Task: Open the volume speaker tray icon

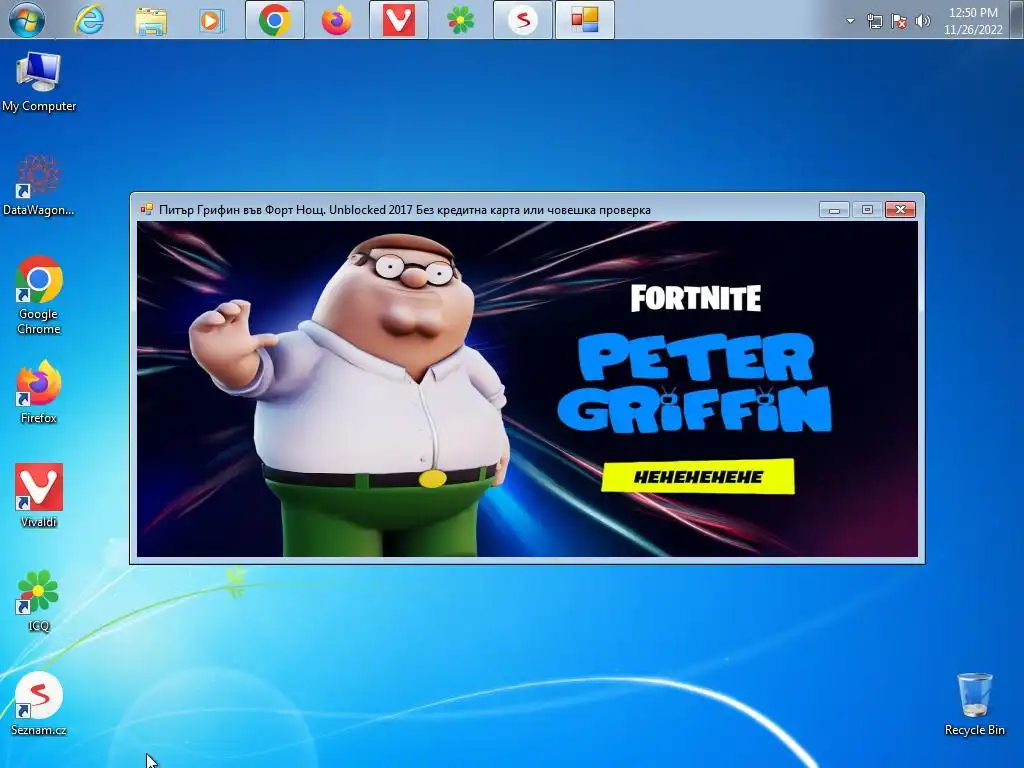Action: point(922,22)
